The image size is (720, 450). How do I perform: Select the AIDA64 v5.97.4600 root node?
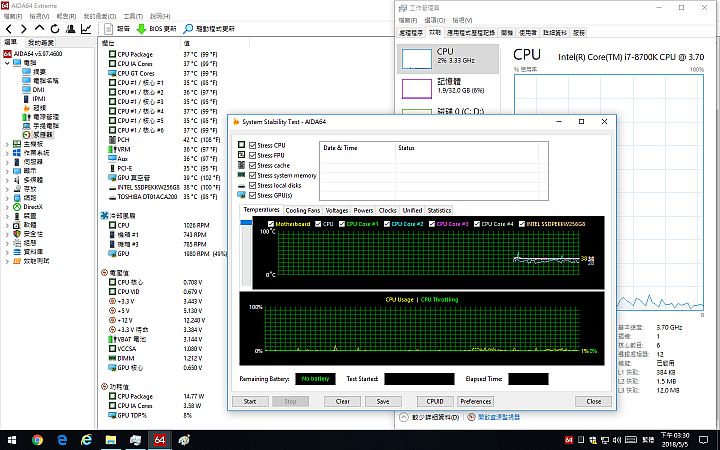[x=38, y=54]
